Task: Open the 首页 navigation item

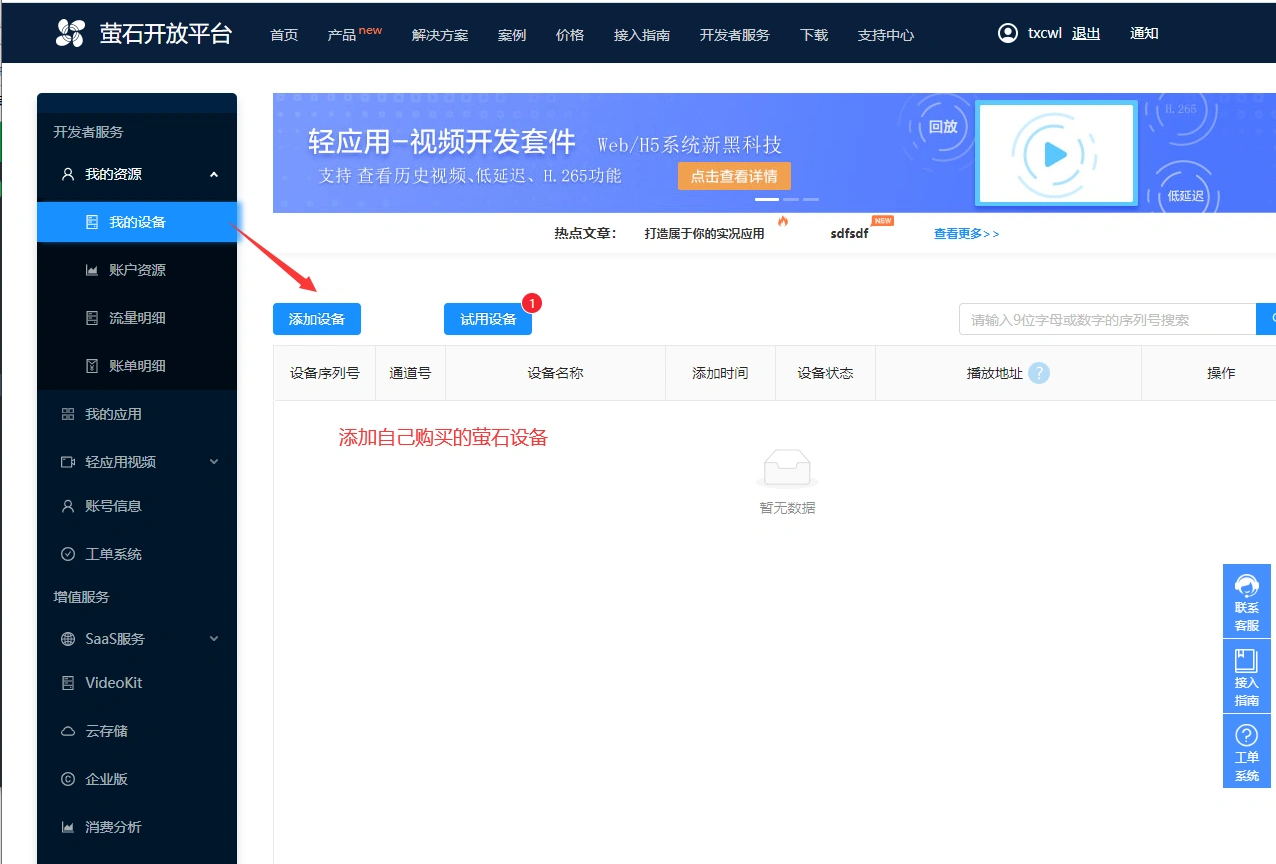Action: 284,34
